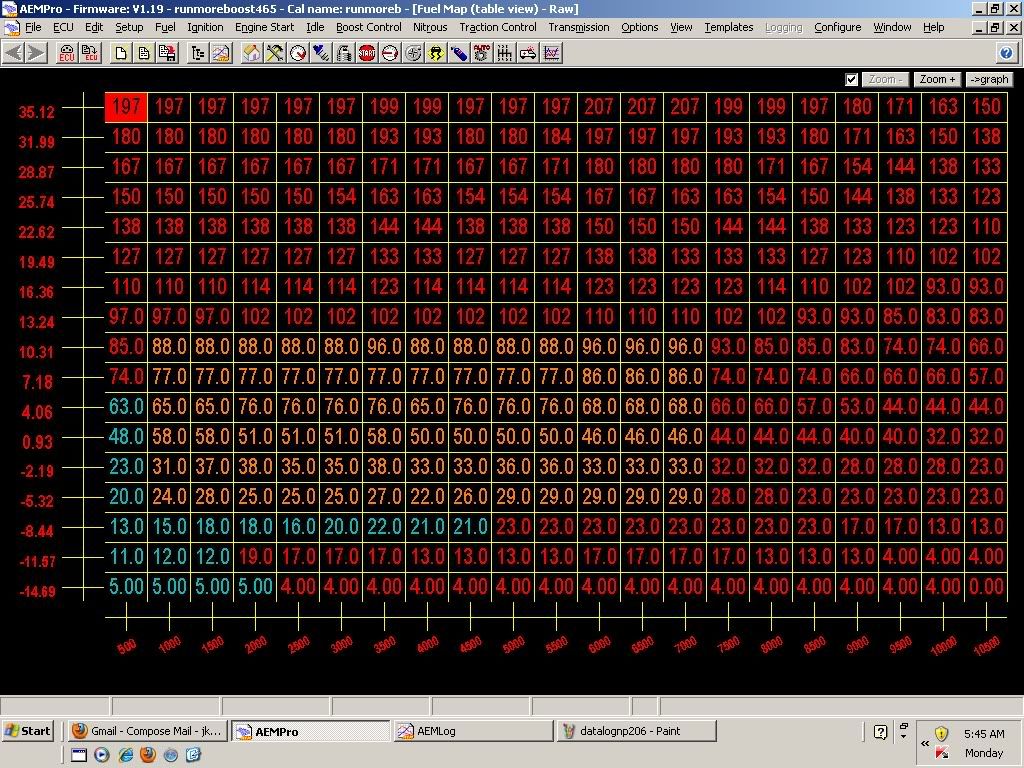Switch to the AEMLog taskbar window
The height and width of the screenshot is (768, 1024).
[473, 731]
